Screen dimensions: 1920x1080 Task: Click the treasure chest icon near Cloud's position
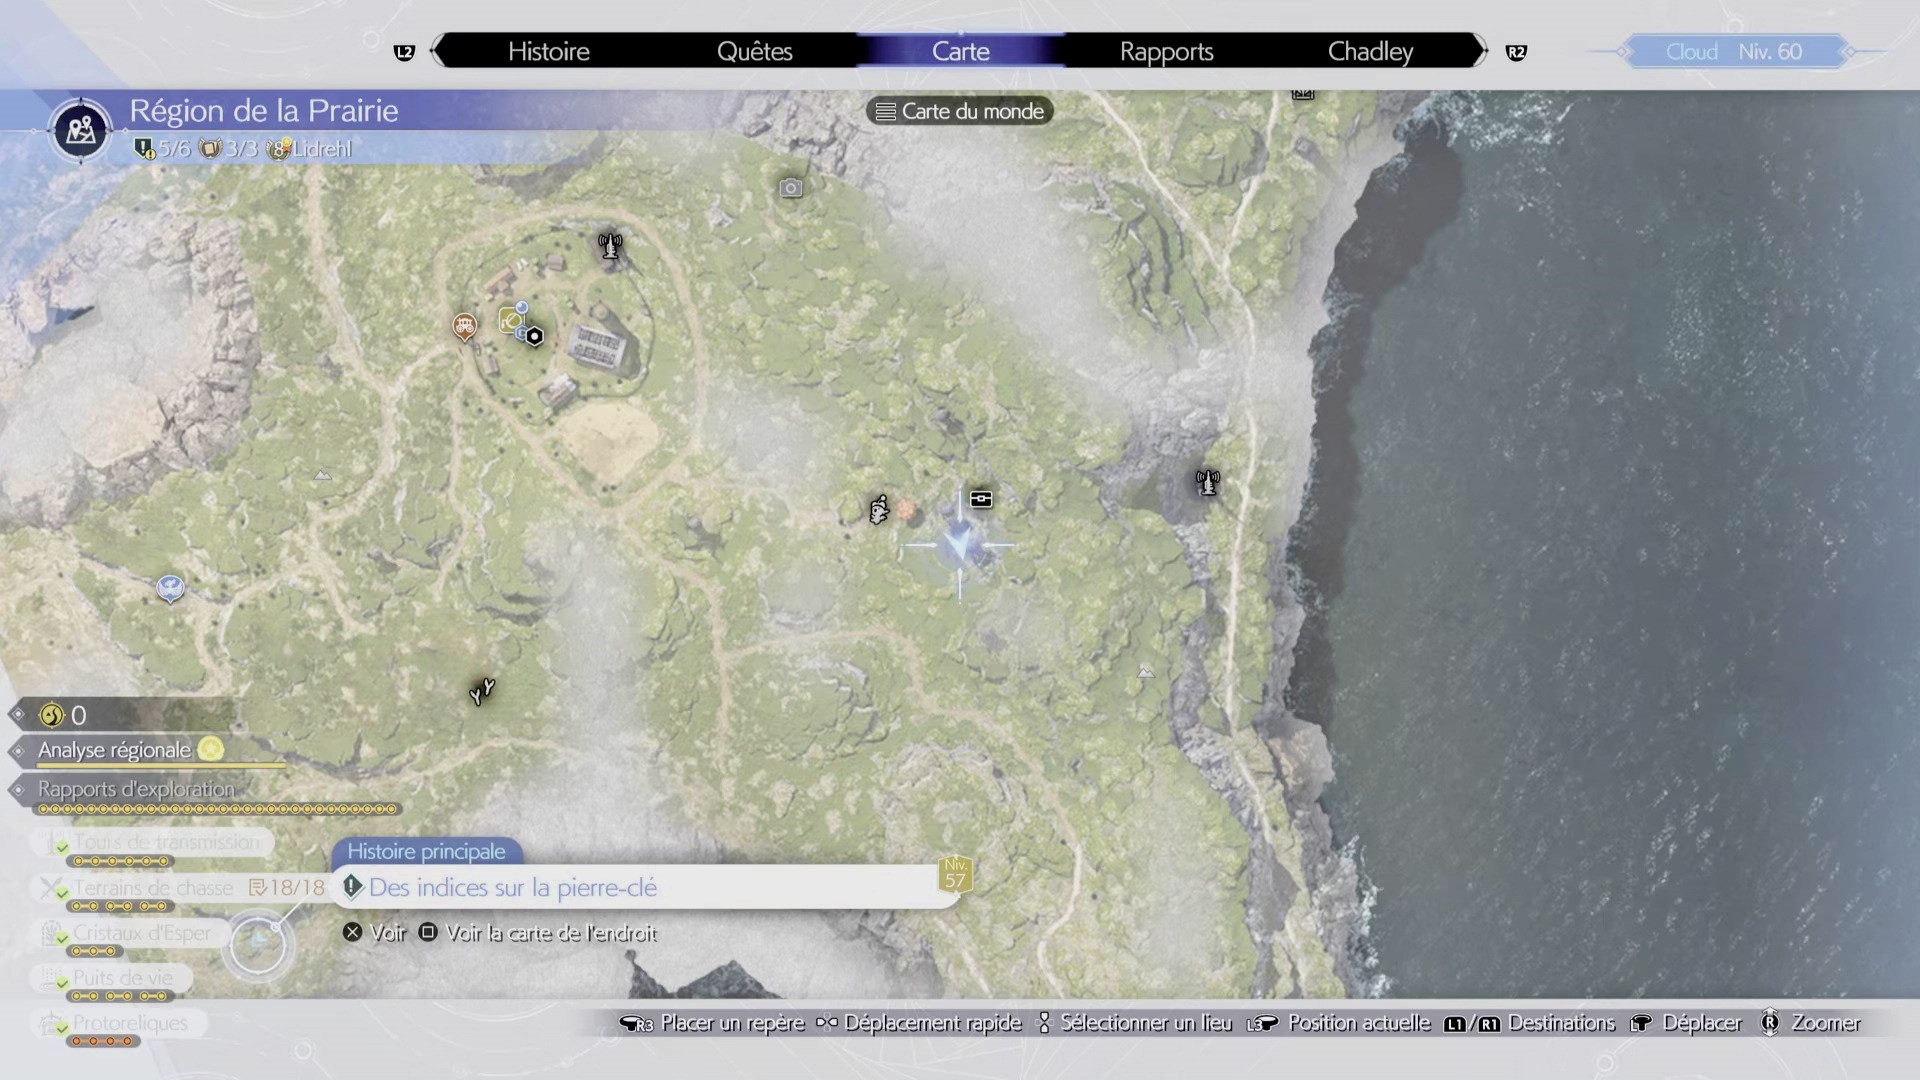(x=979, y=498)
